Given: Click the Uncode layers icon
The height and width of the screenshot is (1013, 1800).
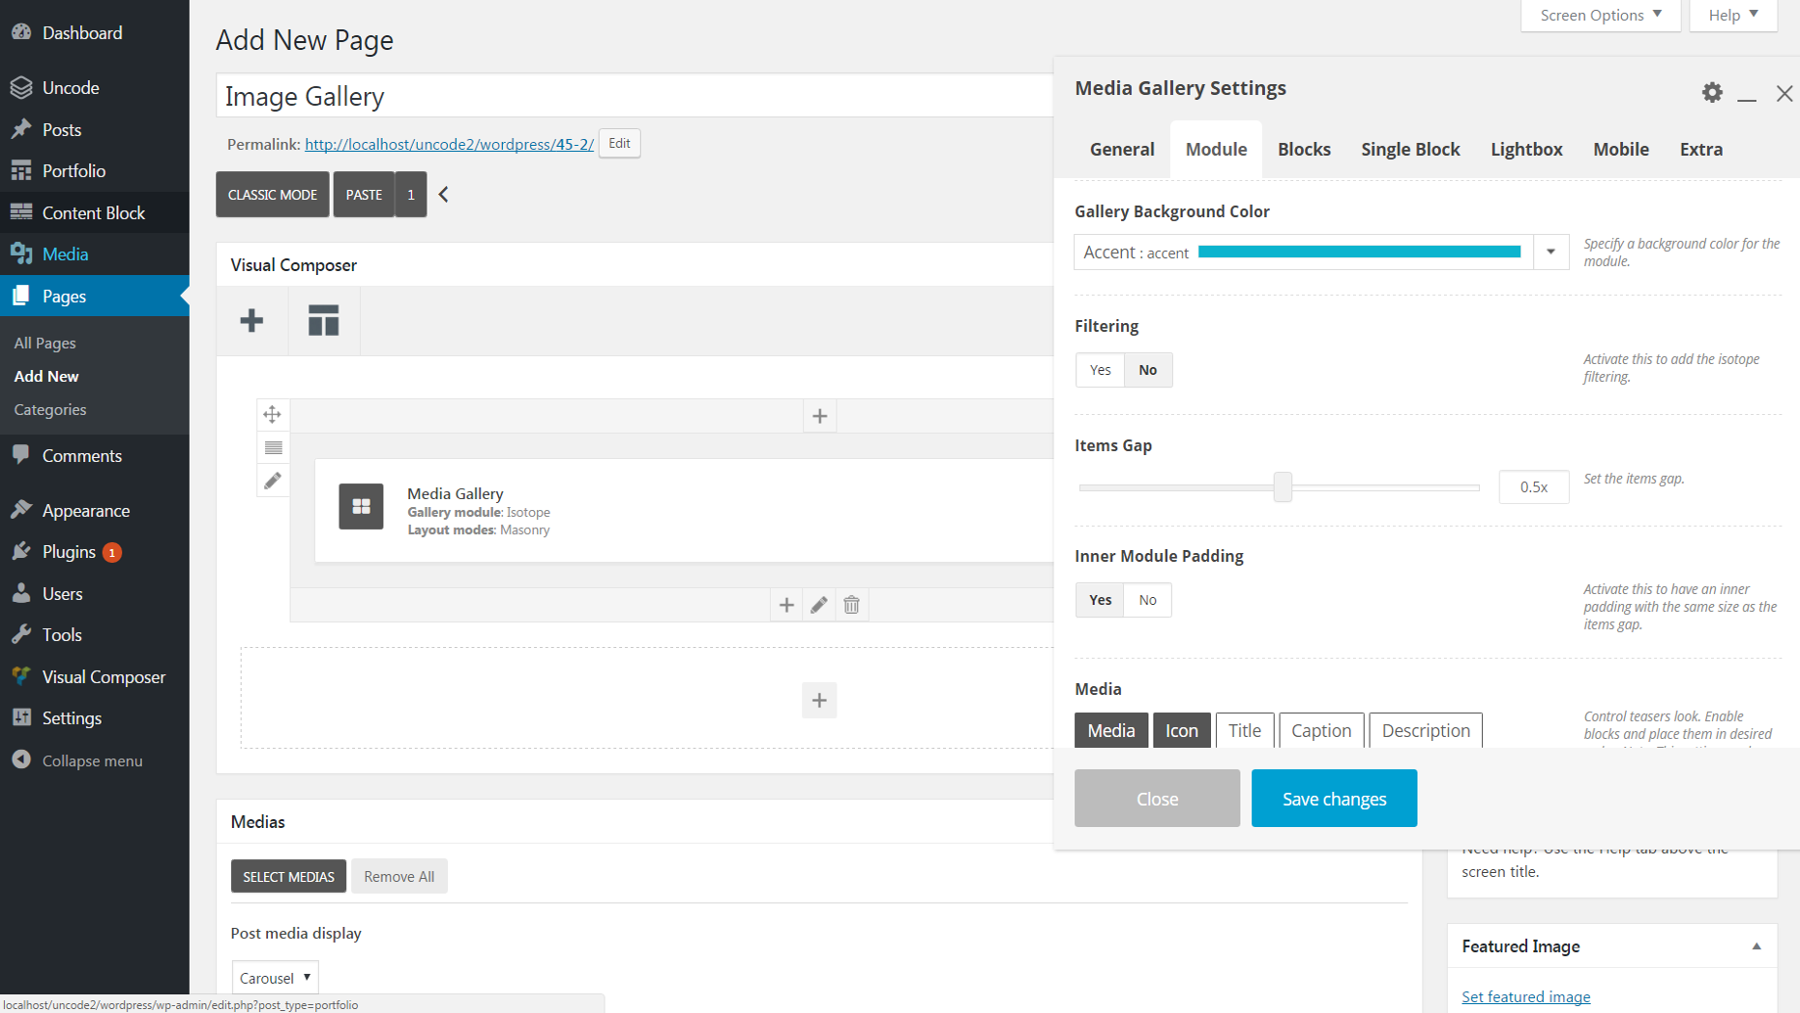Looking at the screenshot, I should click(21, 88).
